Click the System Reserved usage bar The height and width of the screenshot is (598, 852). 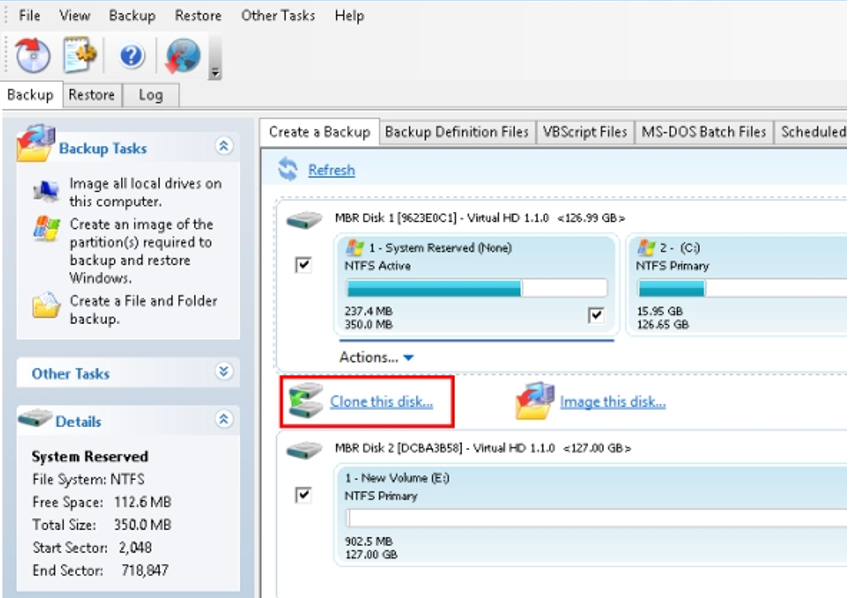pyautogui.click(x=476, y=288)
